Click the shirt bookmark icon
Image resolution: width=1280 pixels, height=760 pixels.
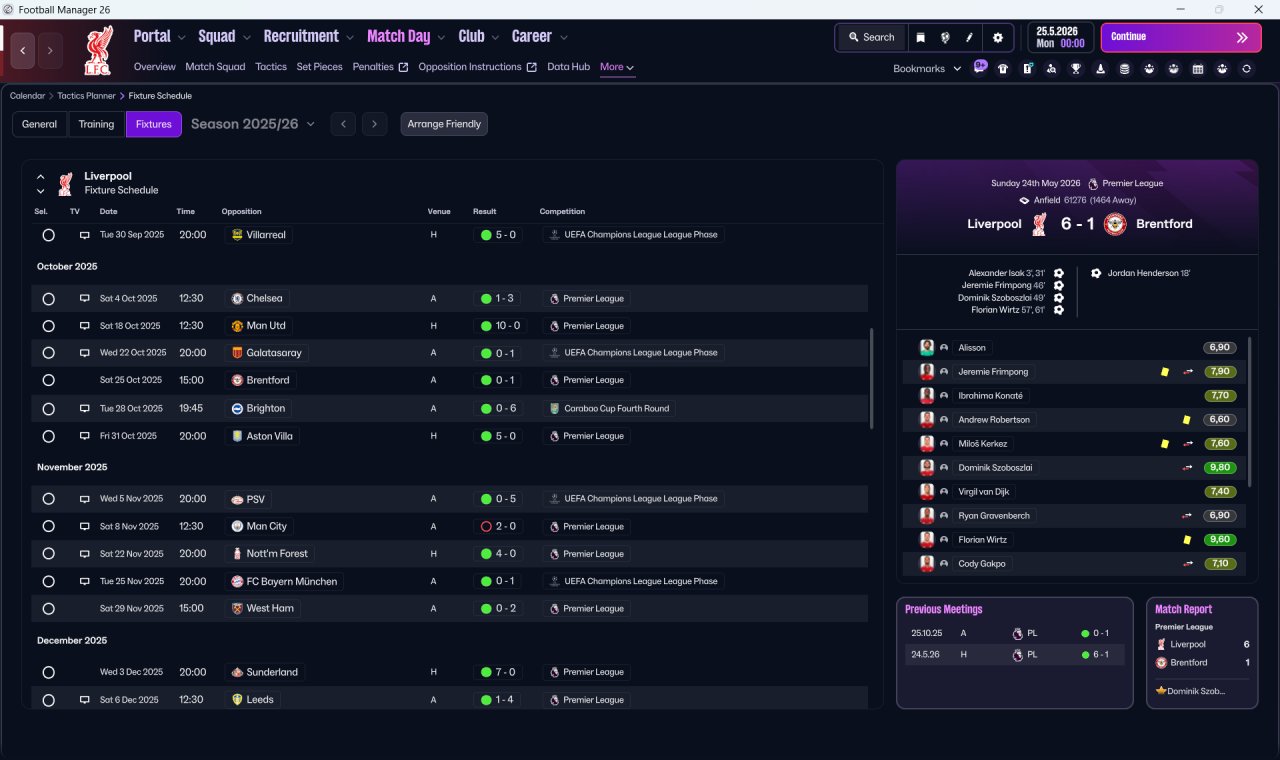coord(1003,69)
